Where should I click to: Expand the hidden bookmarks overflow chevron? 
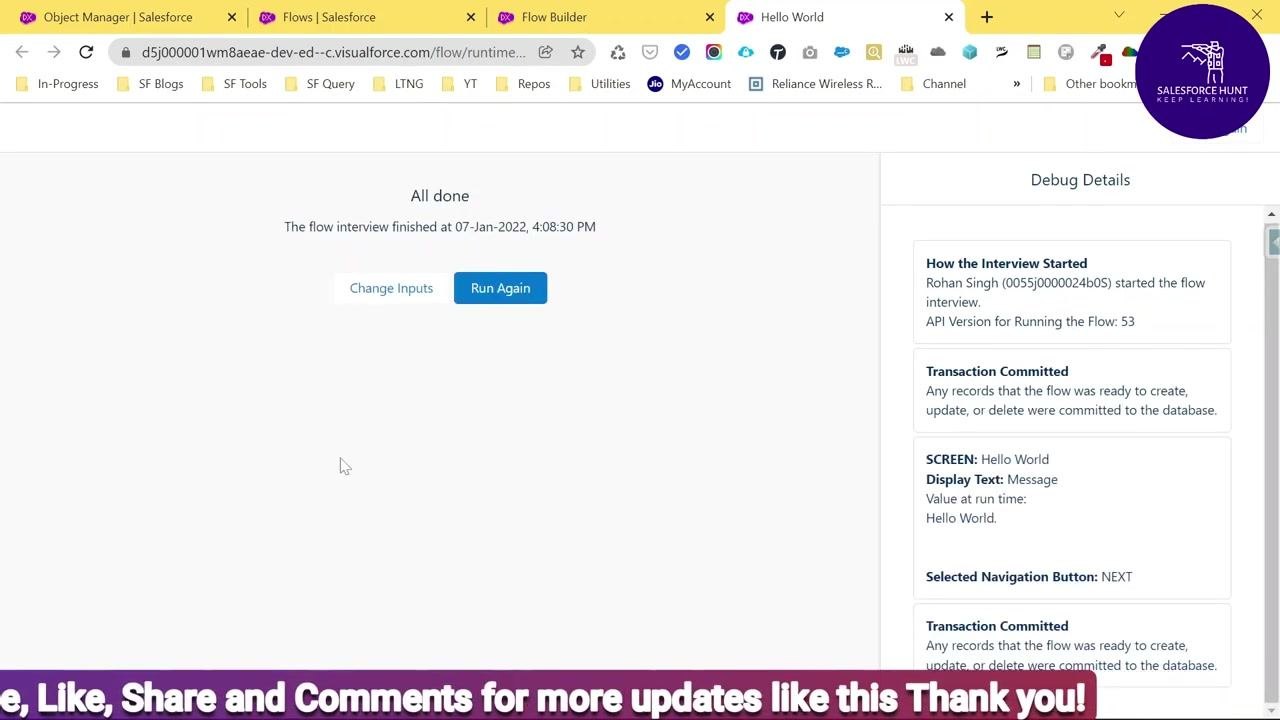pos(1016,84)
